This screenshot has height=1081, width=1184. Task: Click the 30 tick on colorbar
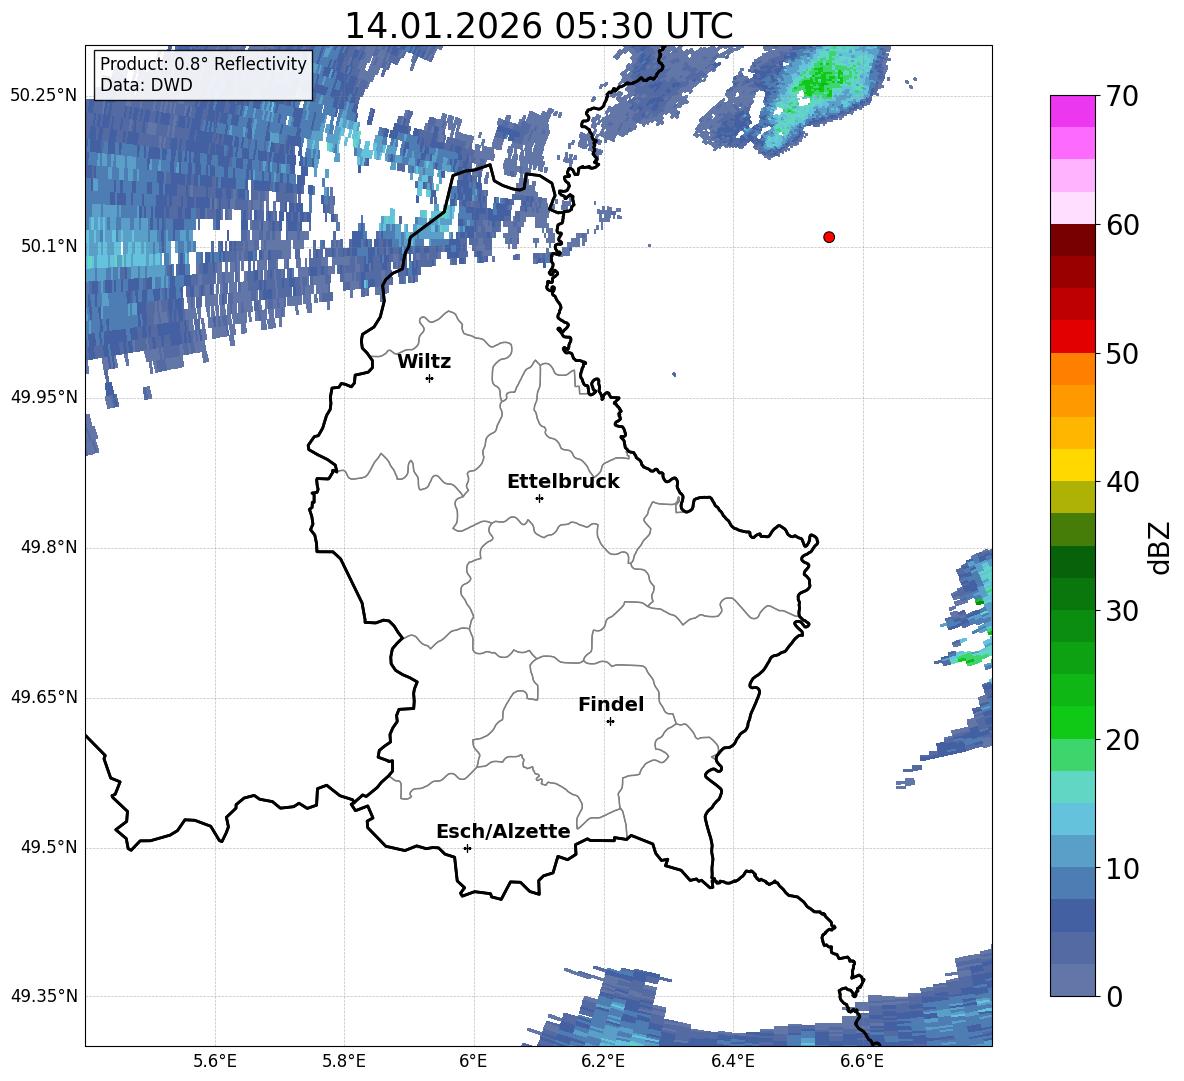pyautogui.click(x=1122, y=611)
